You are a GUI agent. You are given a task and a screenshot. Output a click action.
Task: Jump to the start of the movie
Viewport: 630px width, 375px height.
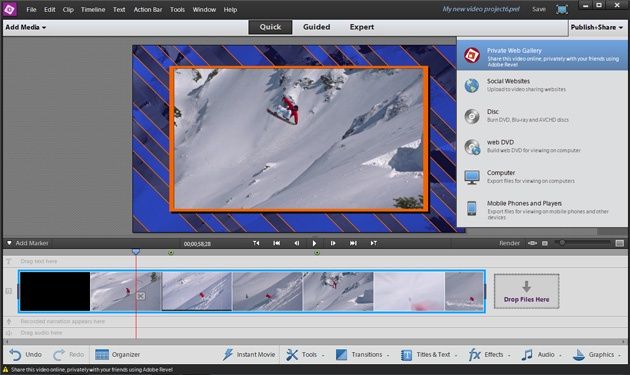(276, 243)
